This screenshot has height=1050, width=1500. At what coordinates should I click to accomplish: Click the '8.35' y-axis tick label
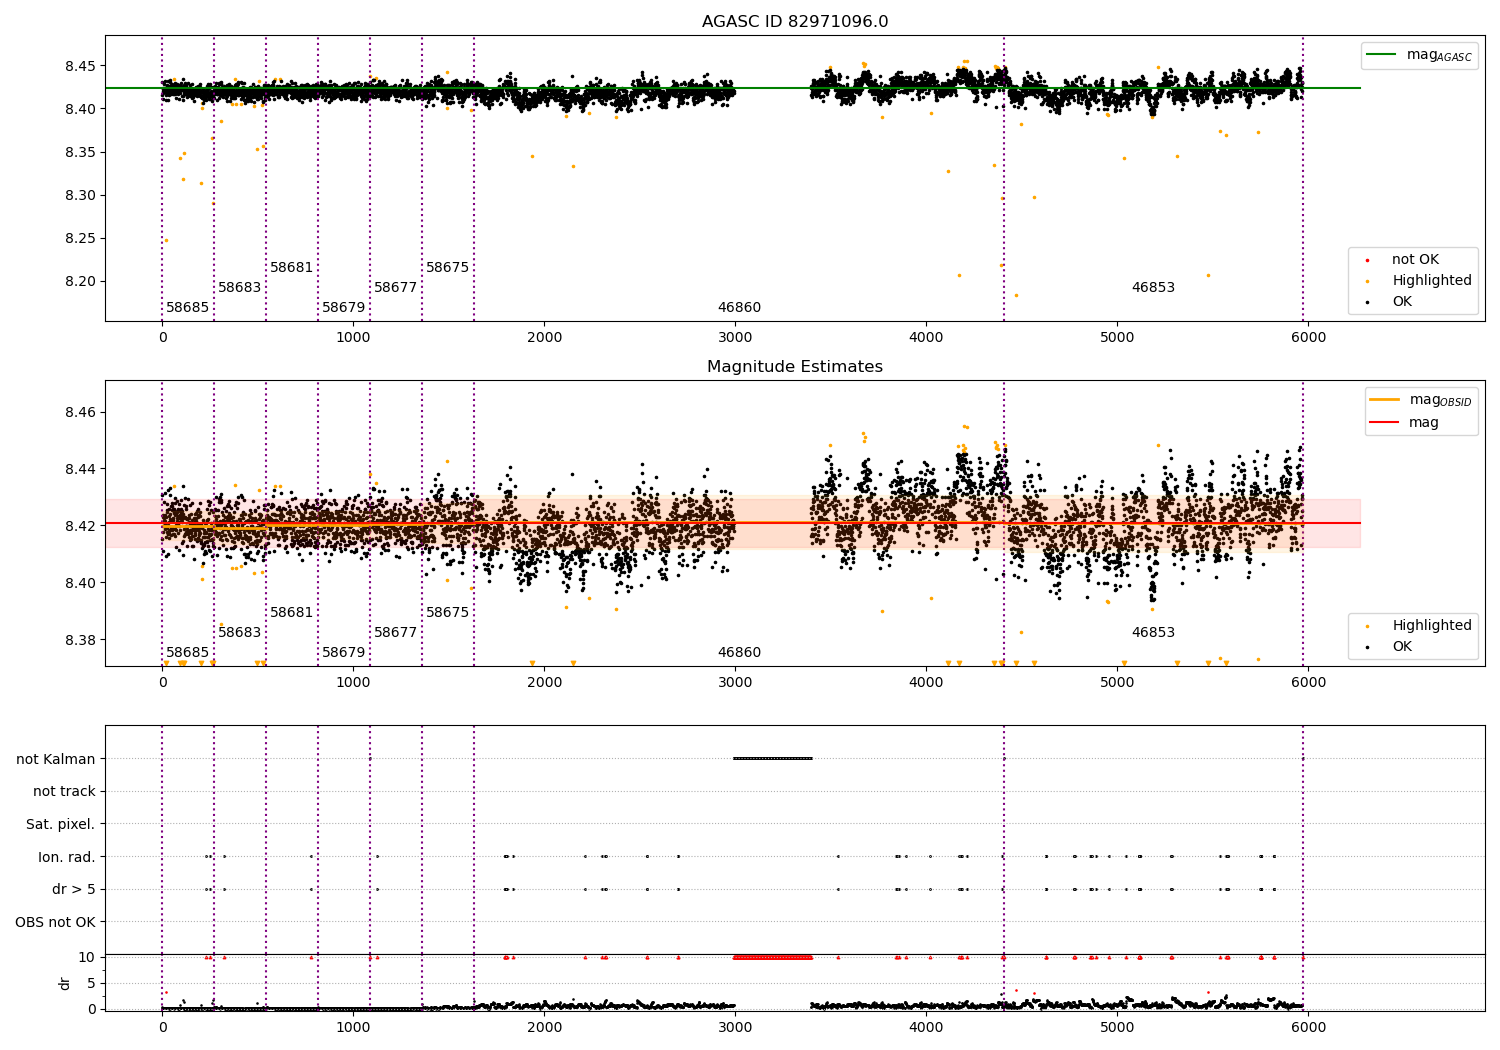(x=81, y=153)
